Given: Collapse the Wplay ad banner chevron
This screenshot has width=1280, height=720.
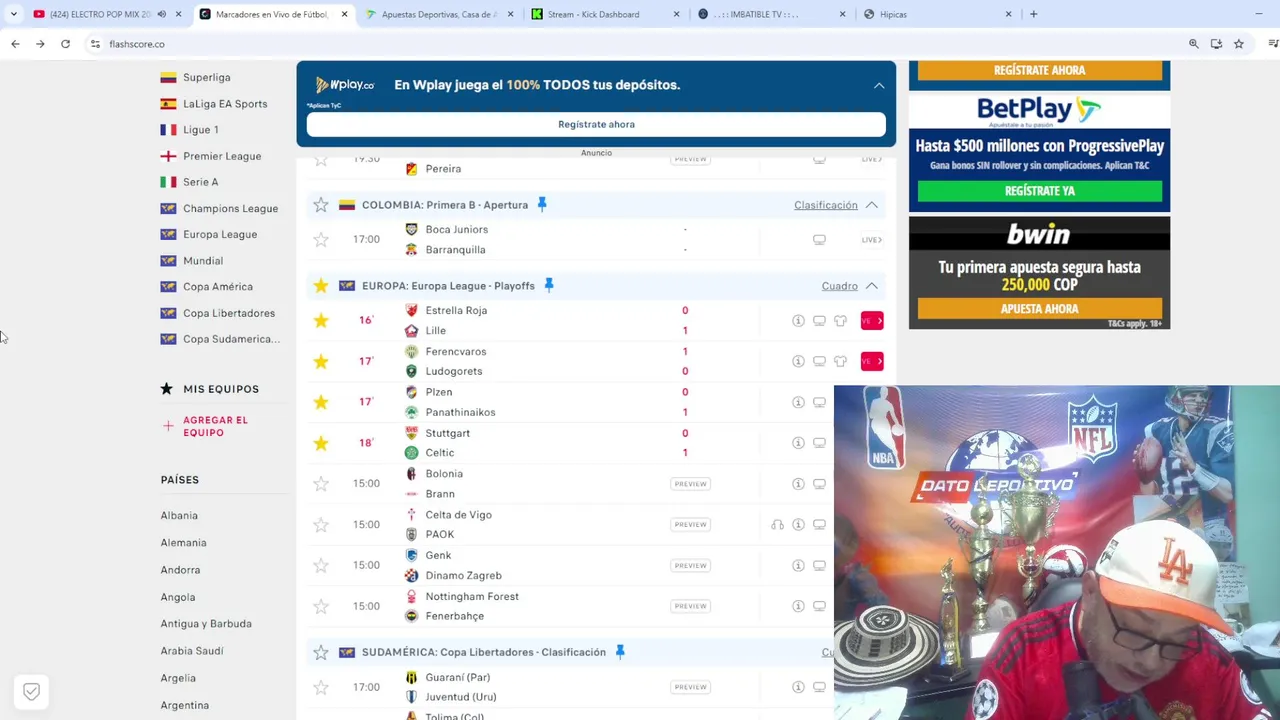Looking at the screenshot, I should pos(879,86).
